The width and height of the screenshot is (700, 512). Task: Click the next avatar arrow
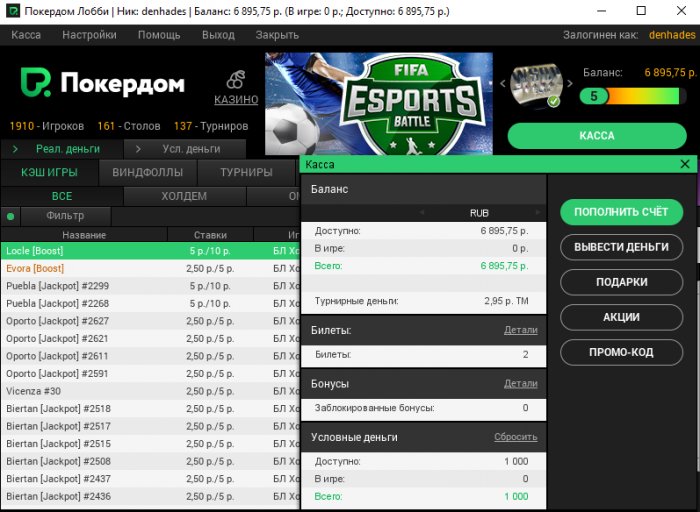pos(570,83)
